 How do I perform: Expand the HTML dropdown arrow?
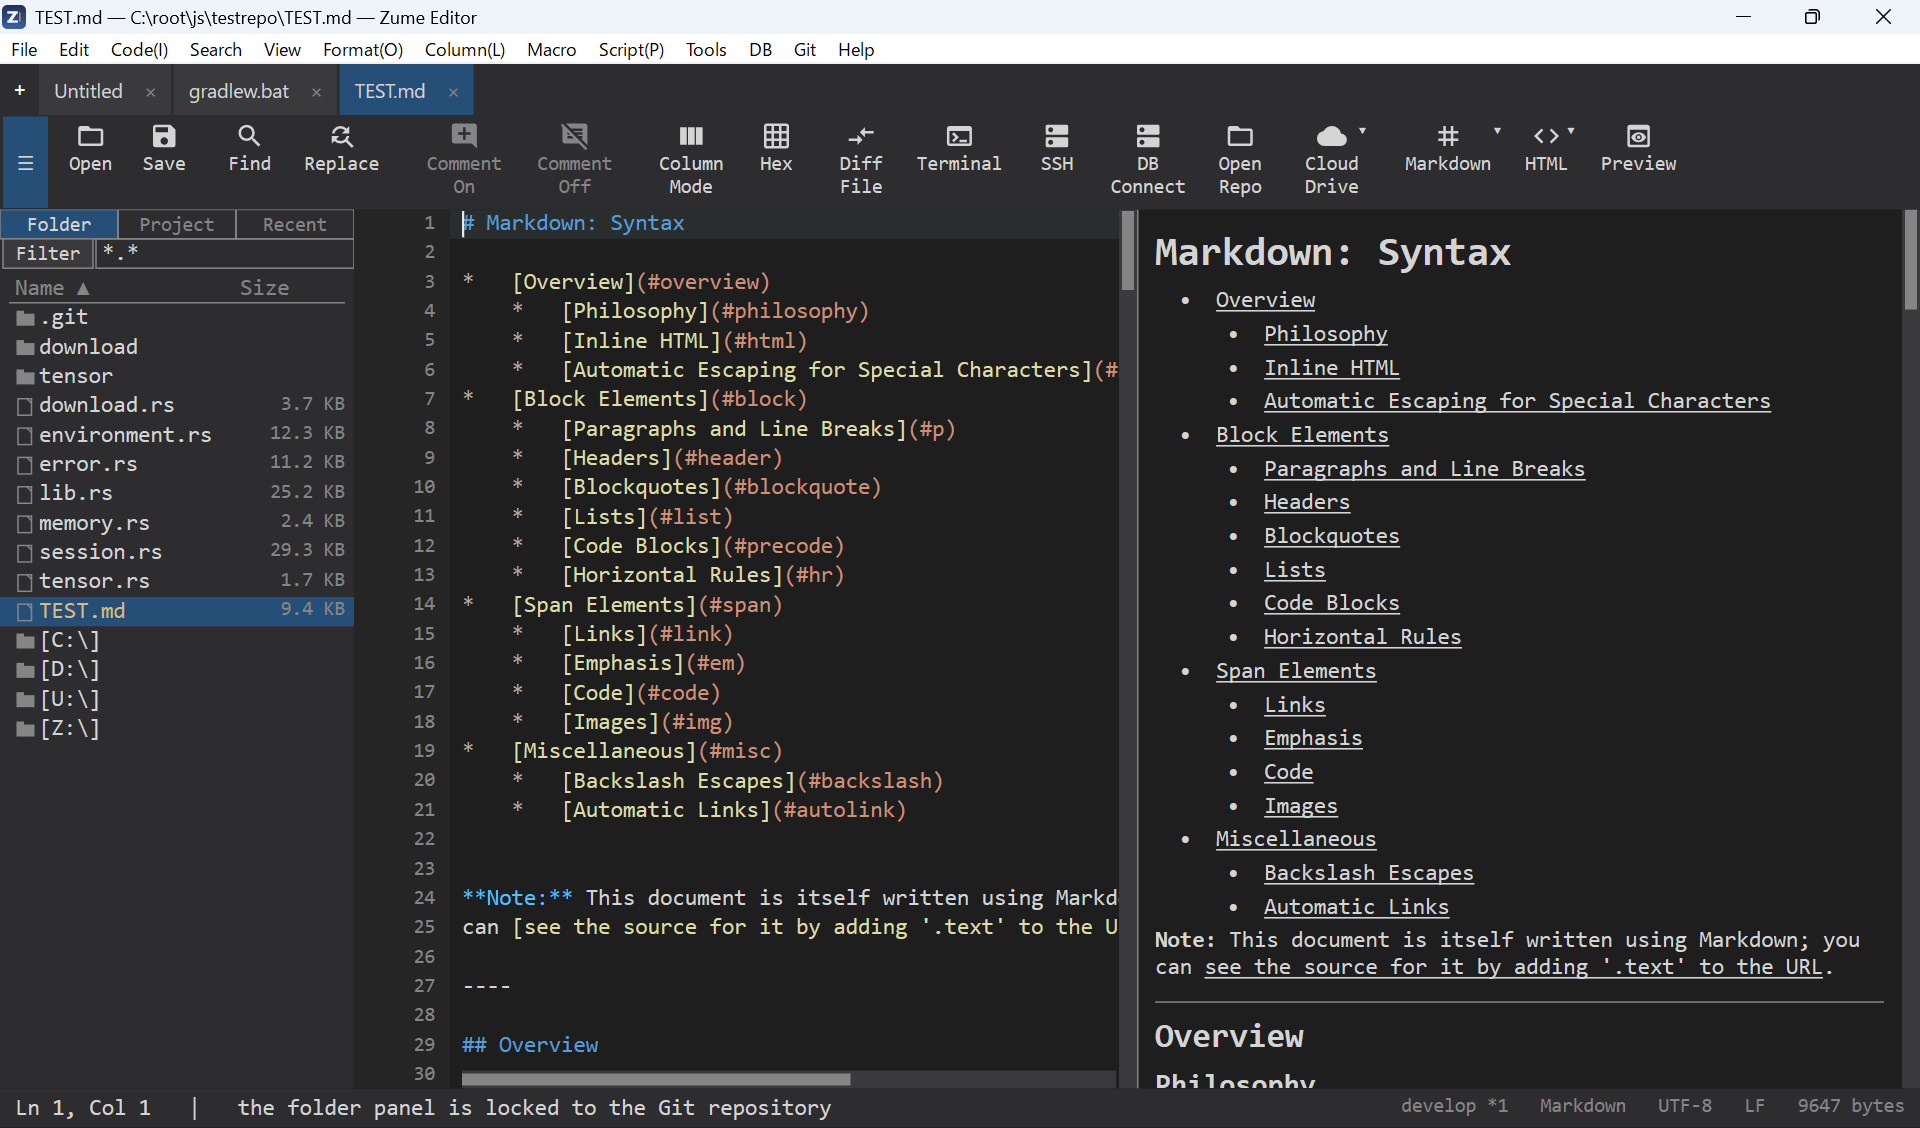(1571, 131)
